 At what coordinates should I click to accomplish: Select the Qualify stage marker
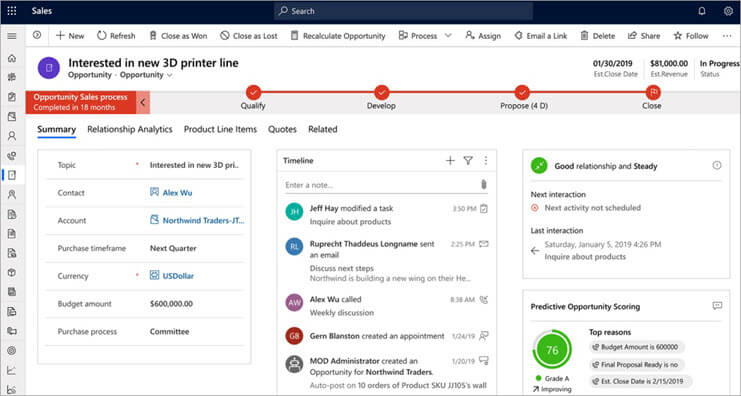(x=253, y=92)
